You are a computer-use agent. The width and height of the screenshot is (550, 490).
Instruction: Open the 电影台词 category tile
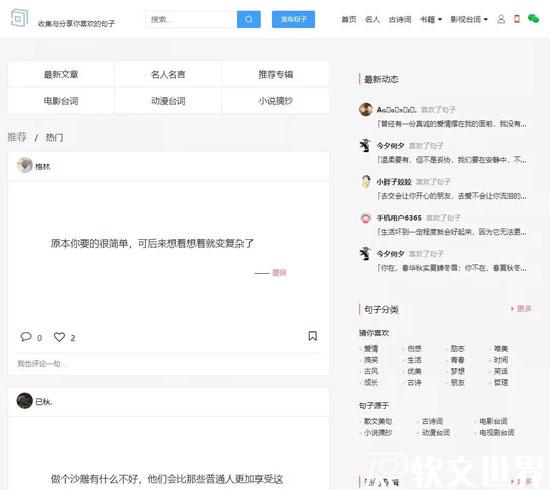click(61, 101)
